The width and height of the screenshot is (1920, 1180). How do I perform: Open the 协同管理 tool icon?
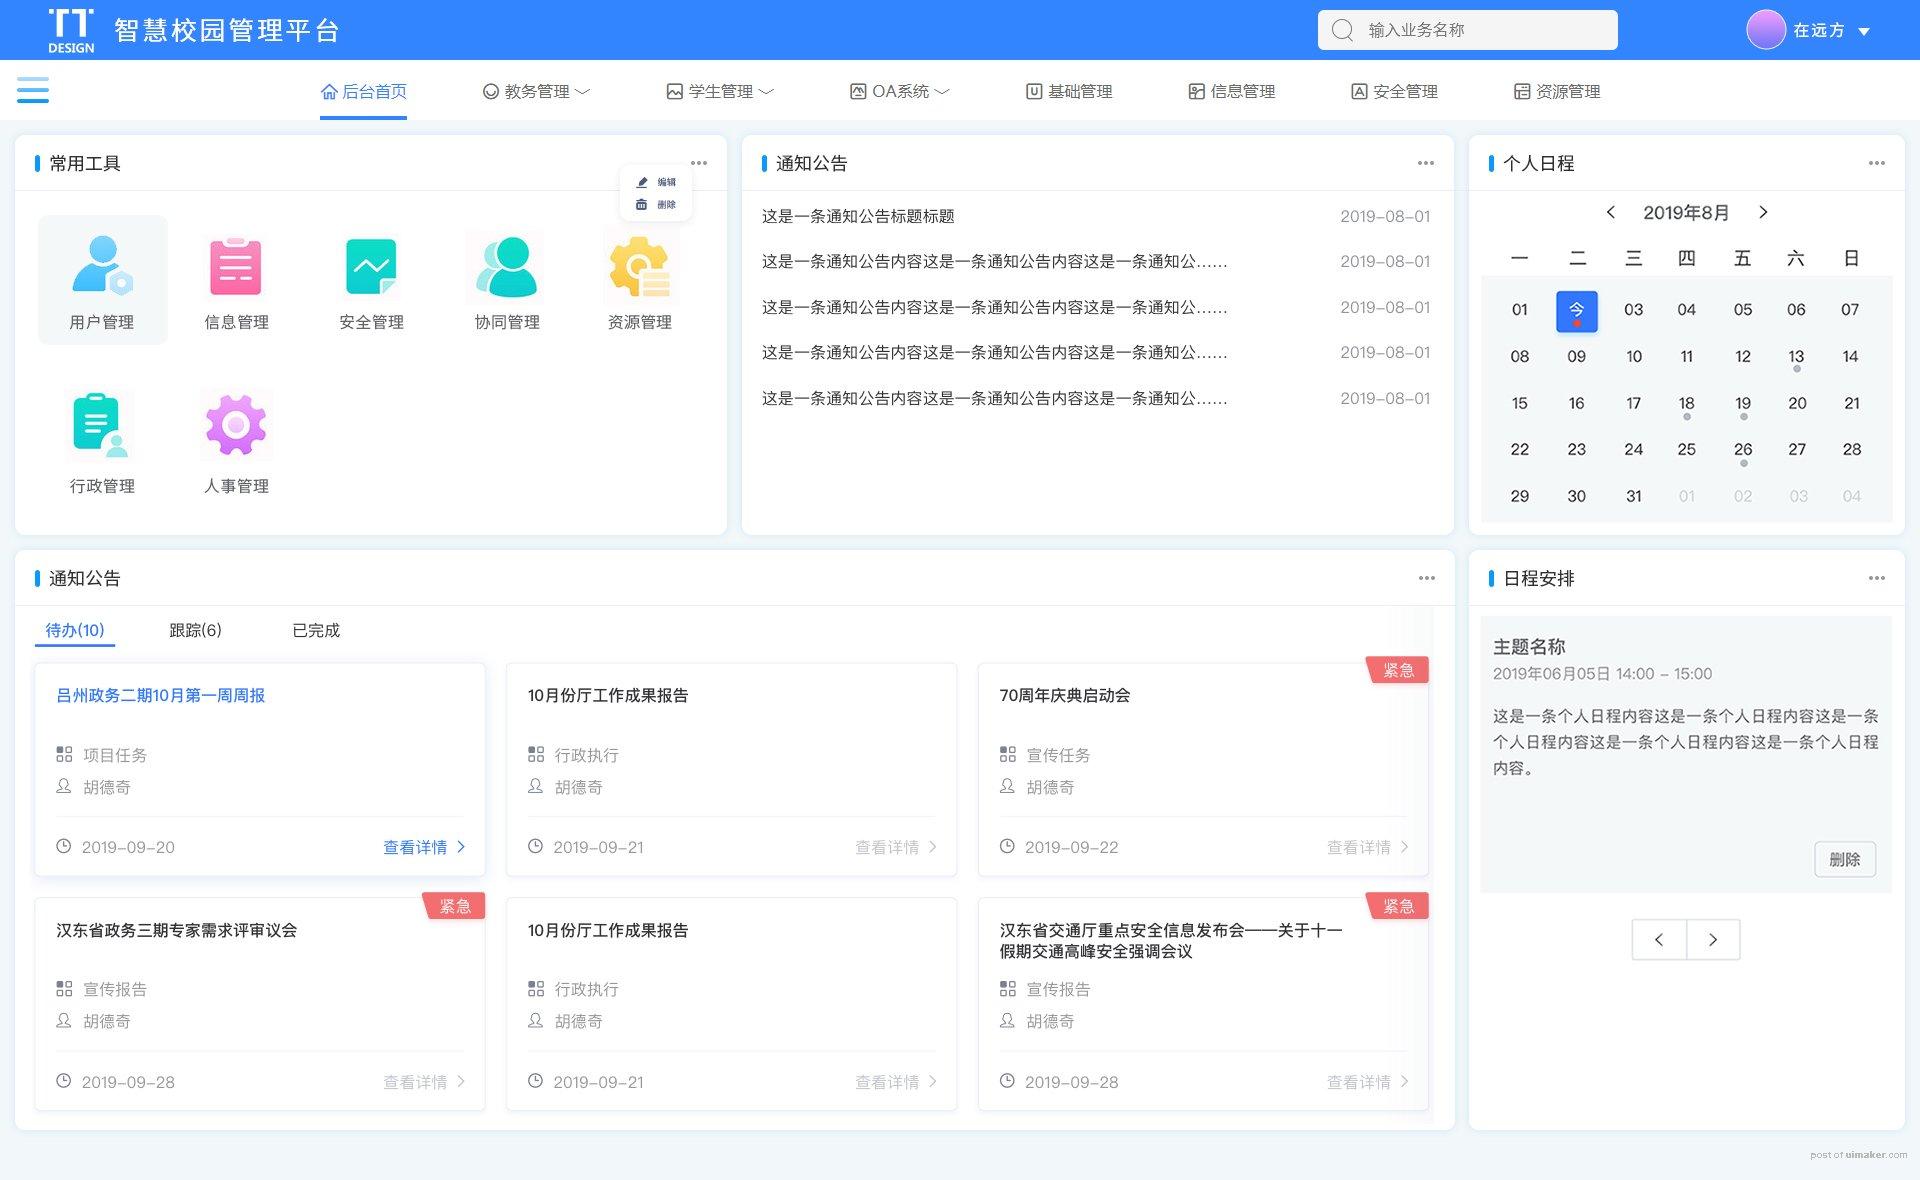coord(507,267)
